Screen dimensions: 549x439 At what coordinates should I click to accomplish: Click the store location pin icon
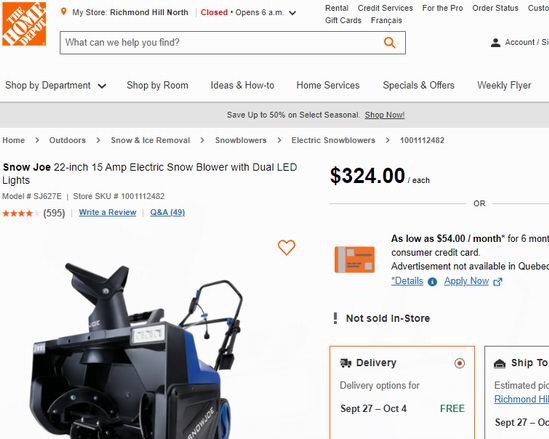coord(63,12)
